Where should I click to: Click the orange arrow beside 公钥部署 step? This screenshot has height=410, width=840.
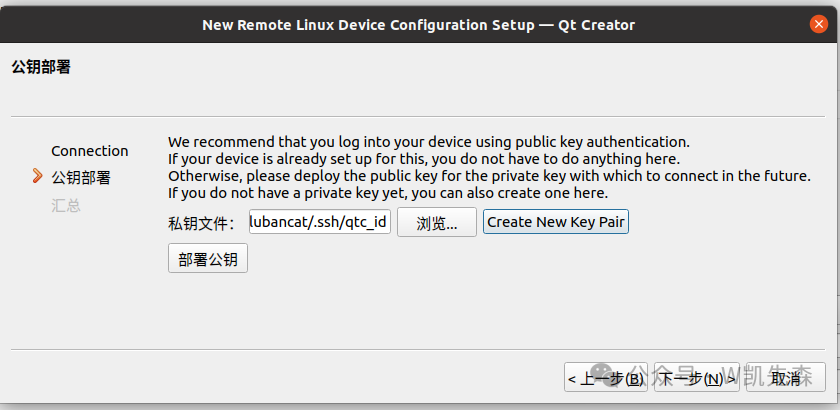pos(38,177)
